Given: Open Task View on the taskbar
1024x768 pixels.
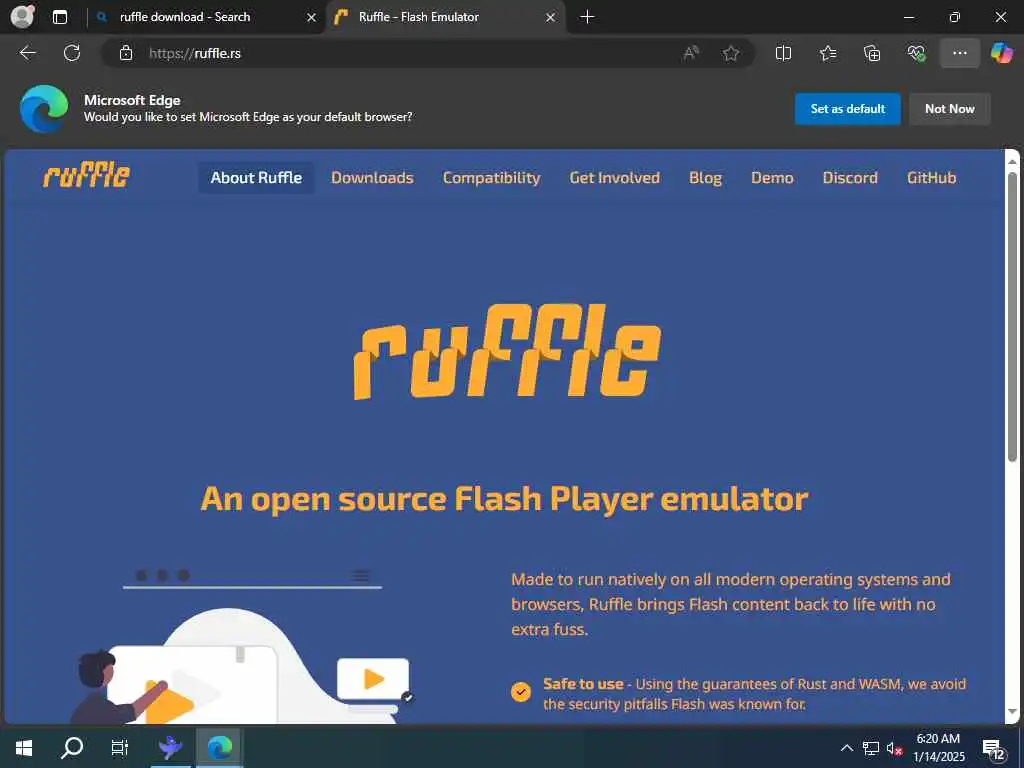Looking at the screenshot, I should click(120, 748).
